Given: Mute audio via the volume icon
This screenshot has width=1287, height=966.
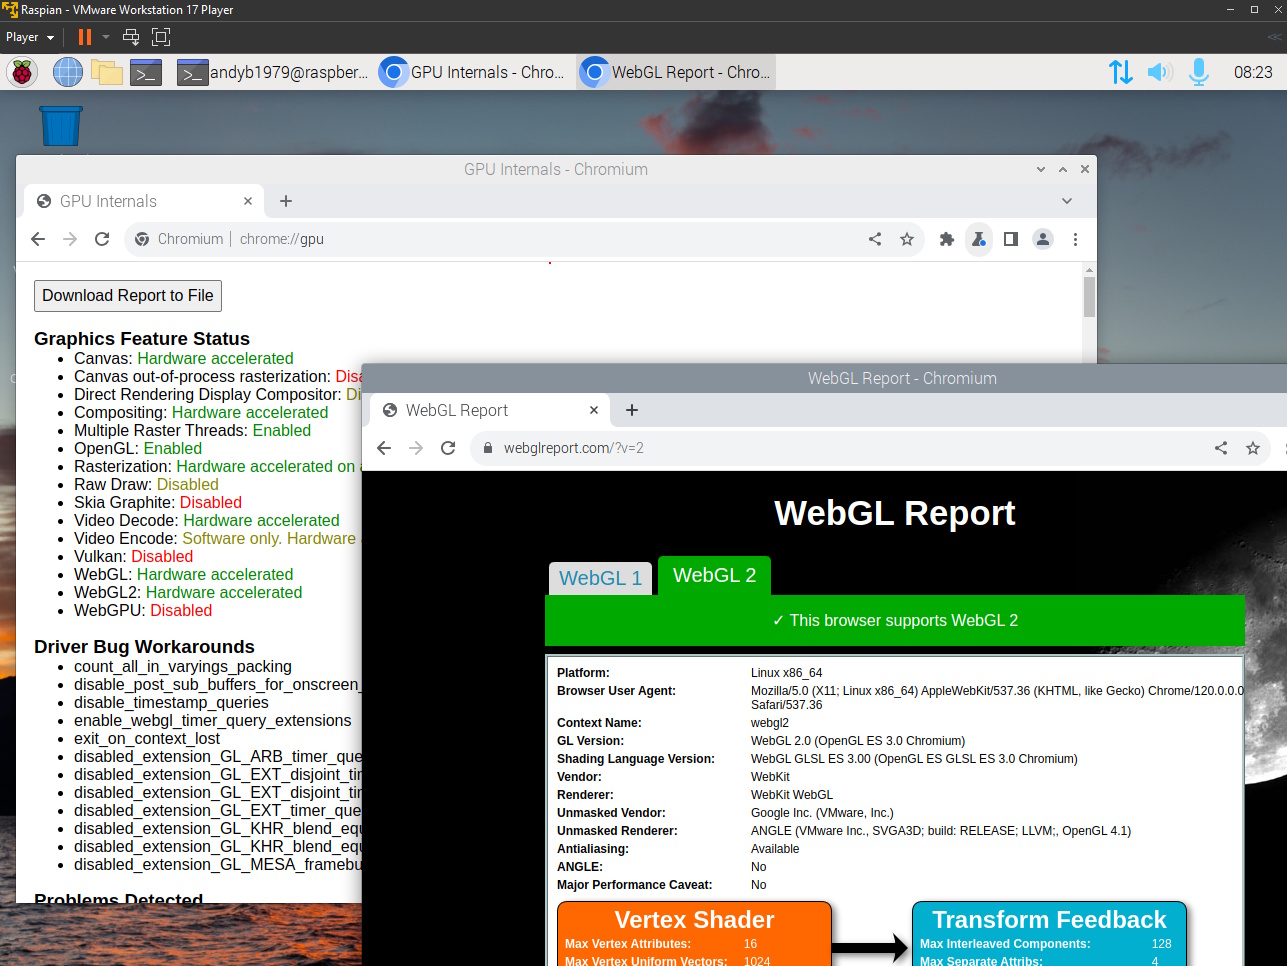Looking at the screenshot, I should coord(1159,71).
